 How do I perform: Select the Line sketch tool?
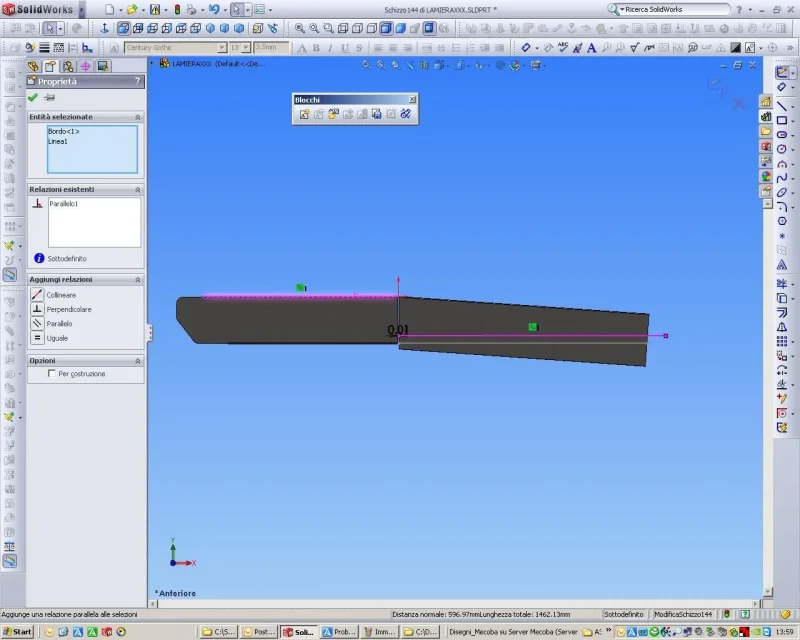[x=782, y=106]
